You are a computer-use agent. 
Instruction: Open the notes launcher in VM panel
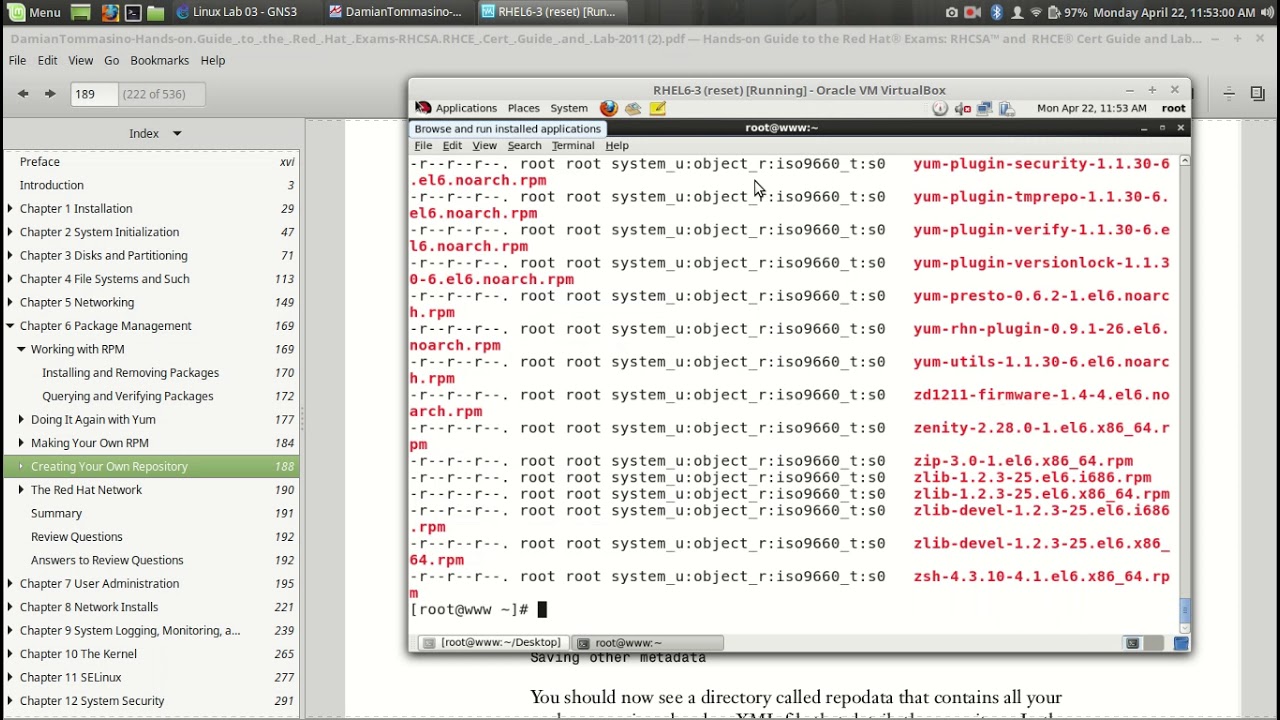pyautogui.click(x=657, y=108)
